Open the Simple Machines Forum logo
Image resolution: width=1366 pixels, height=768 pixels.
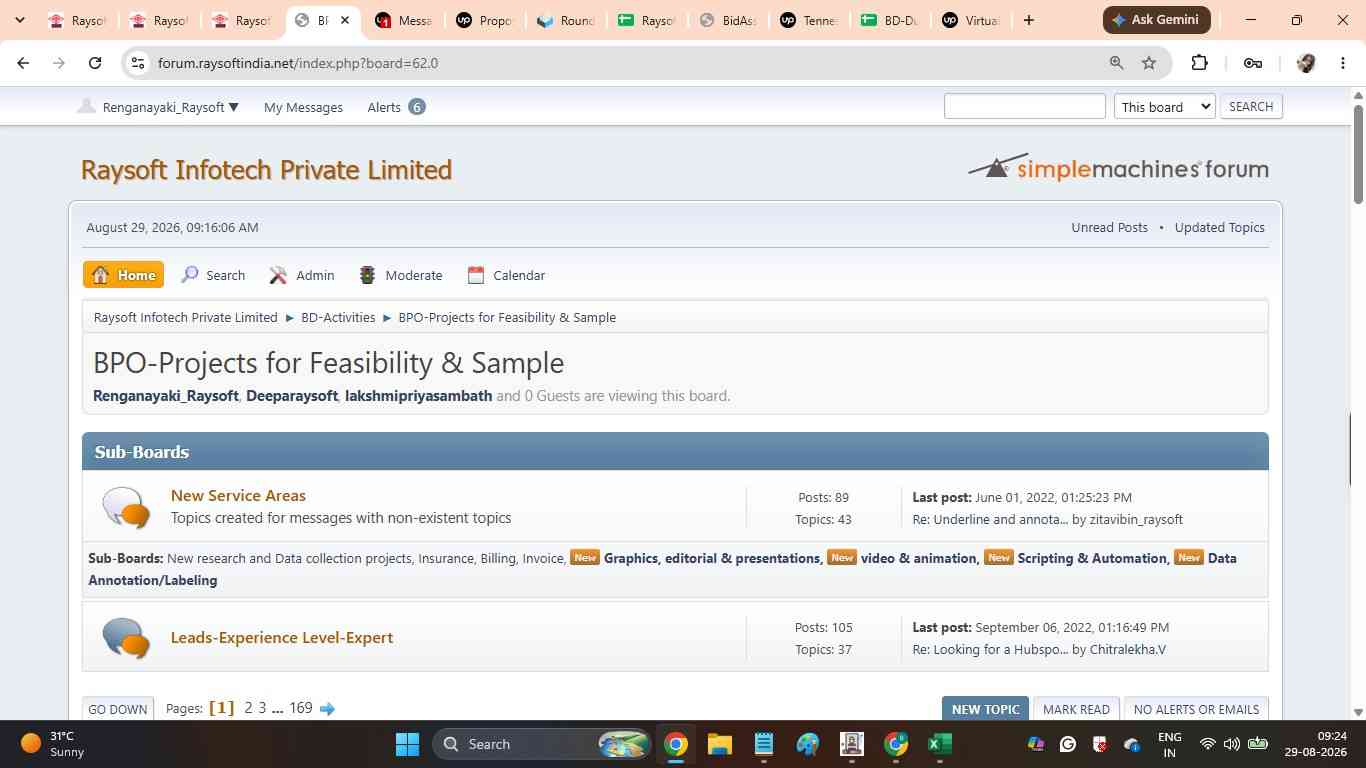[1118, 167]
